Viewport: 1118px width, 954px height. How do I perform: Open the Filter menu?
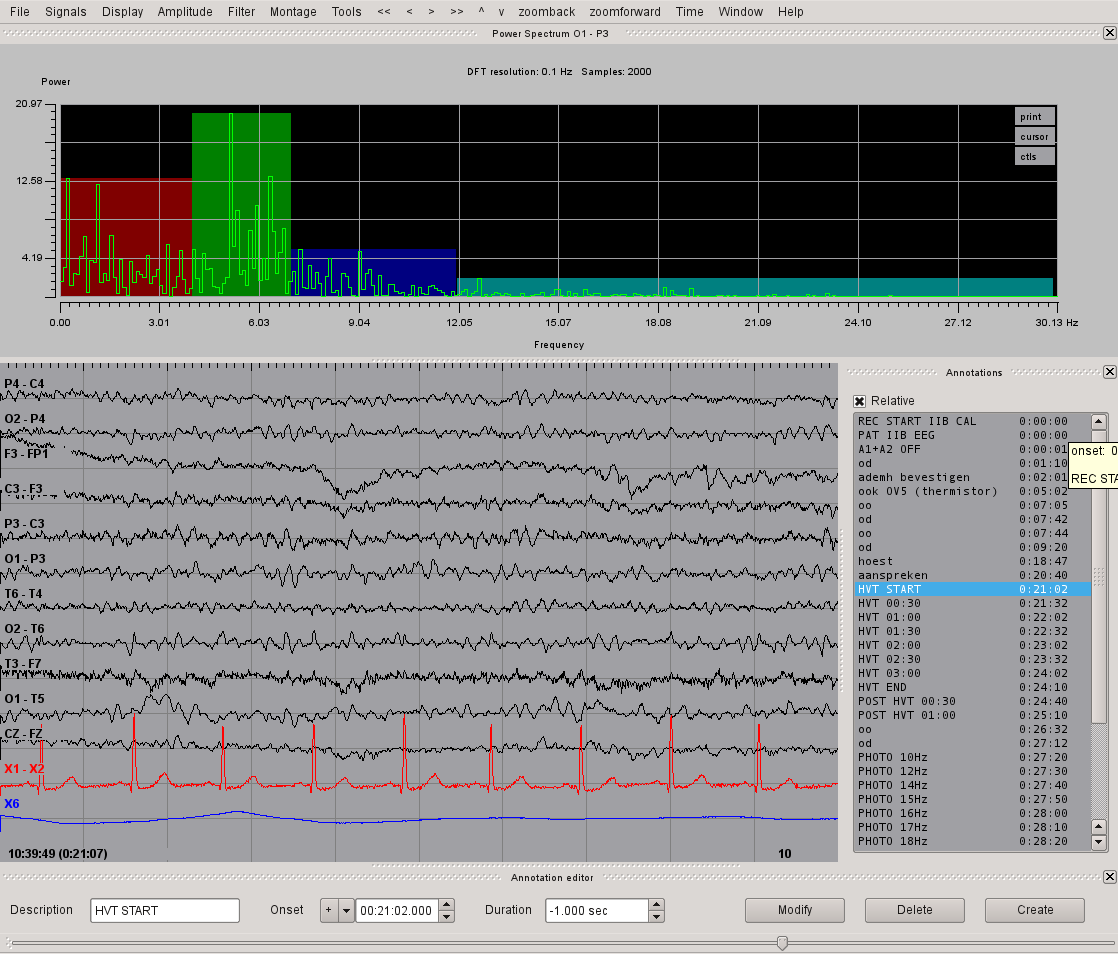(x=241, y=12)
